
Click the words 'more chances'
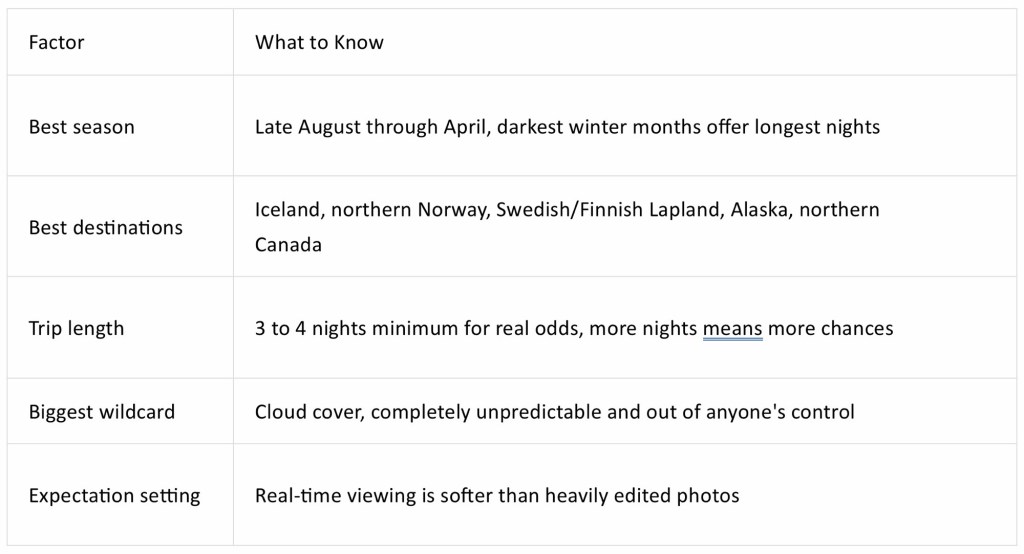pos(830,328)
